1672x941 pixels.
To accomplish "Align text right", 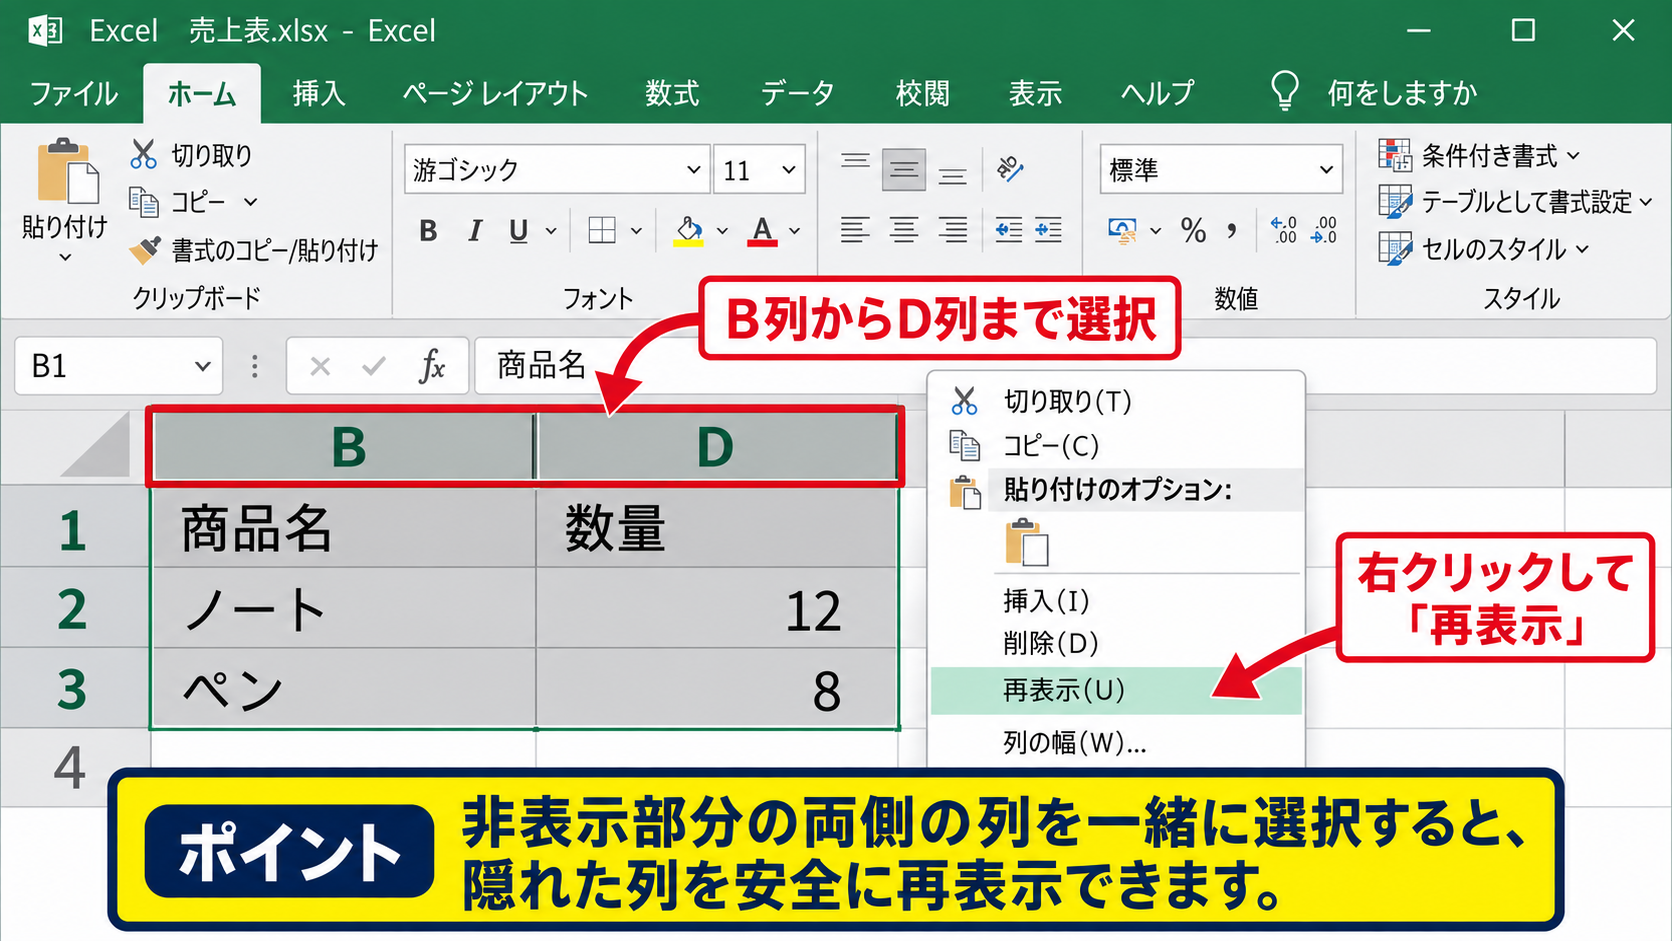I will pos(952,231).
